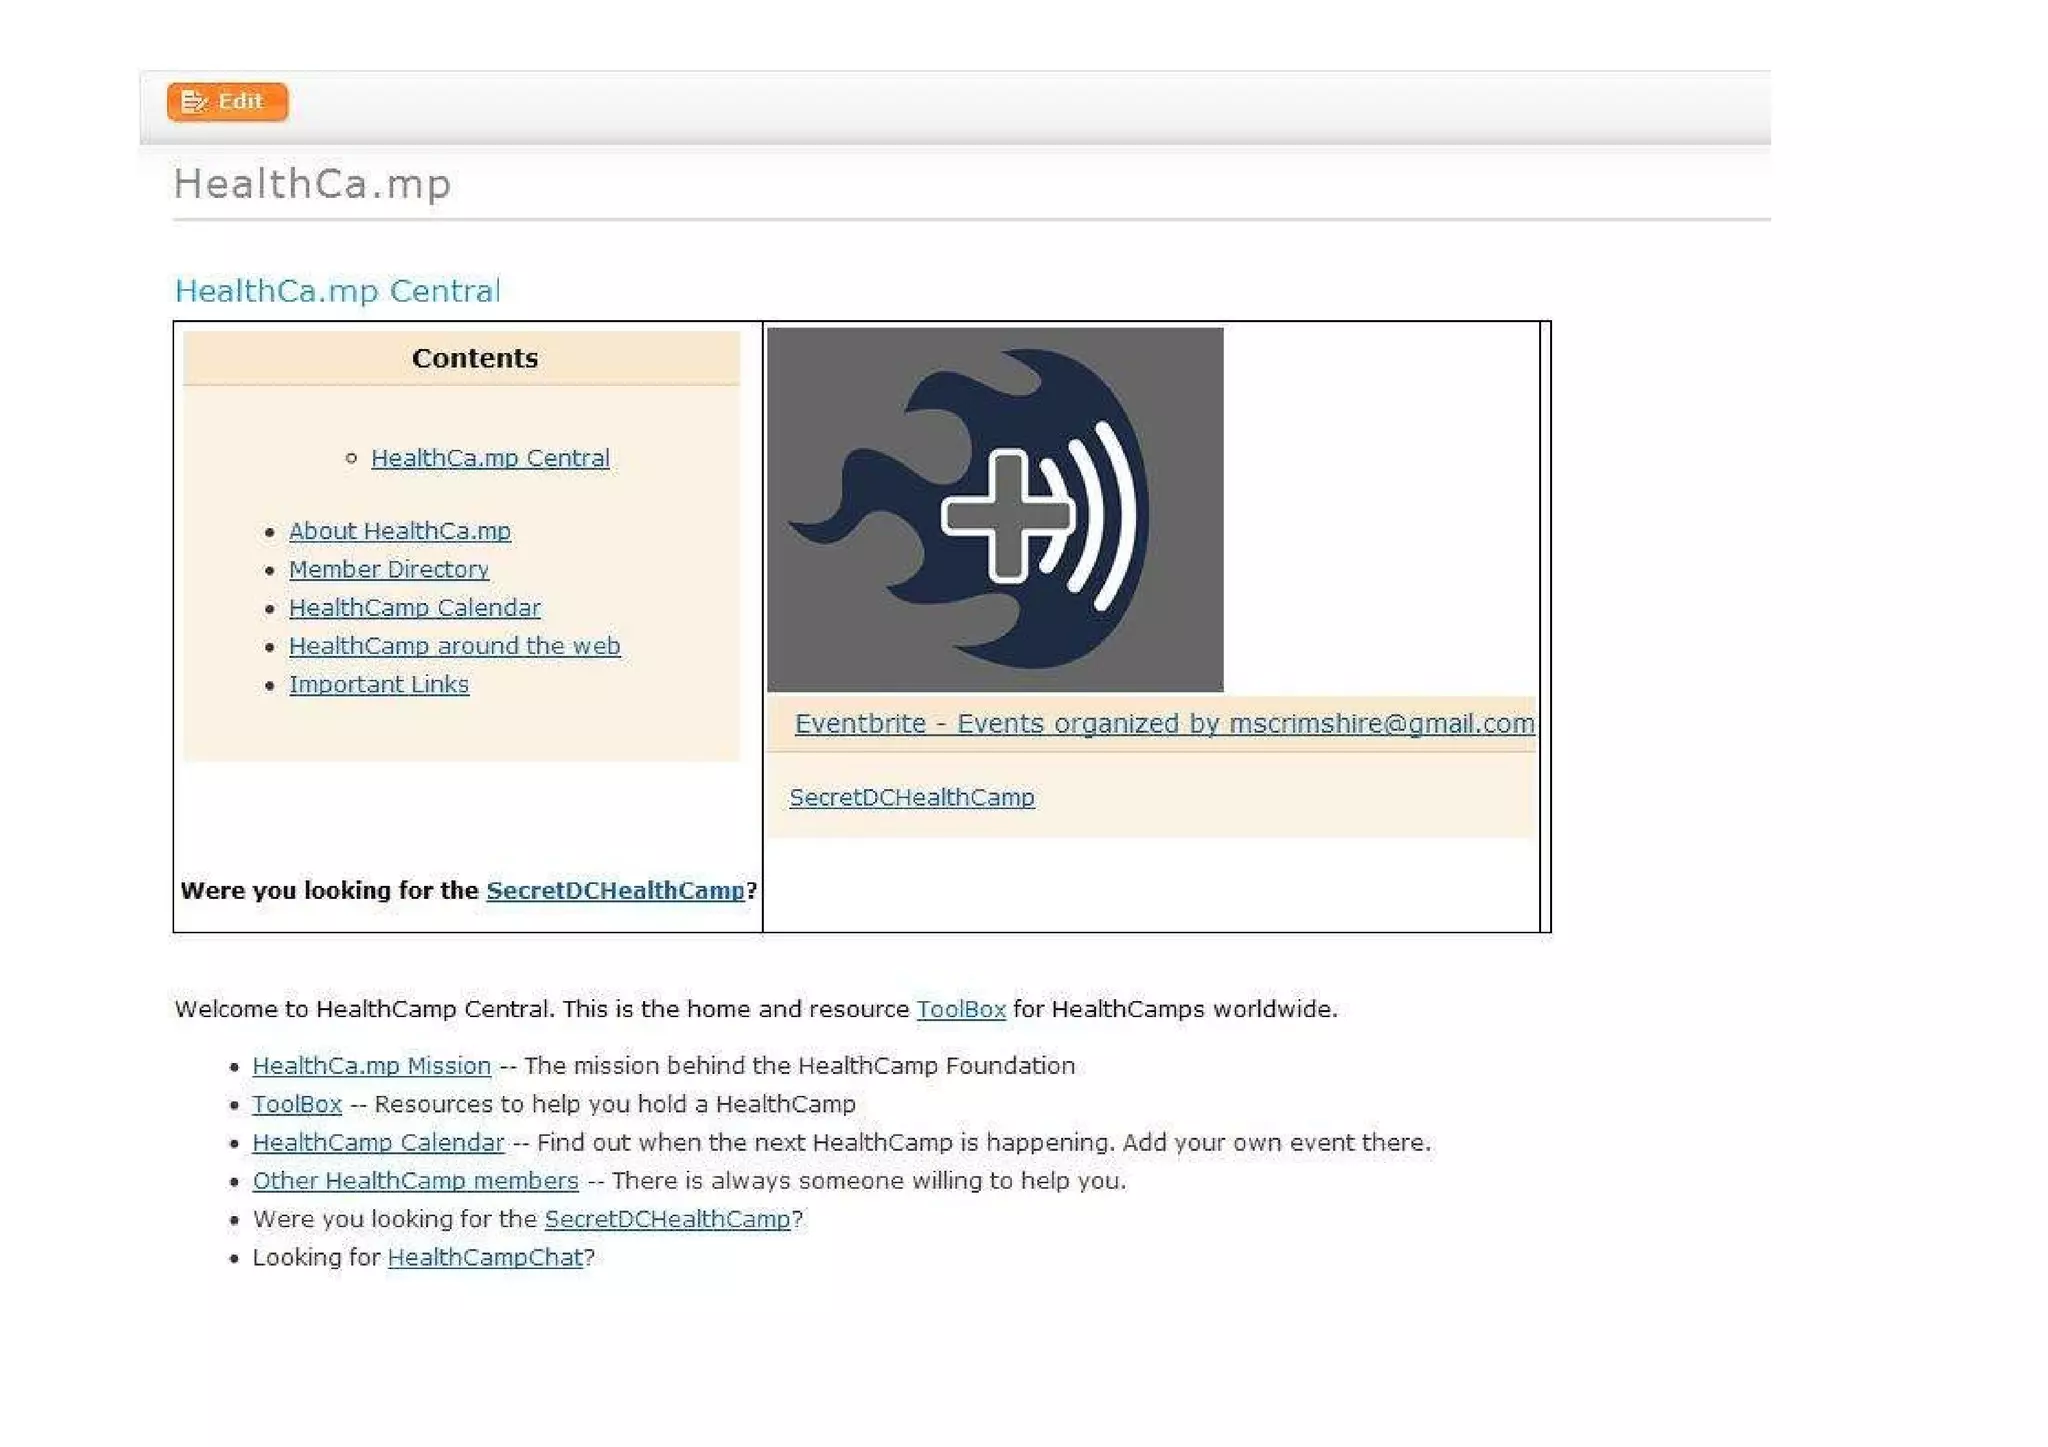Click the orange Edit button

pos(227,101)
